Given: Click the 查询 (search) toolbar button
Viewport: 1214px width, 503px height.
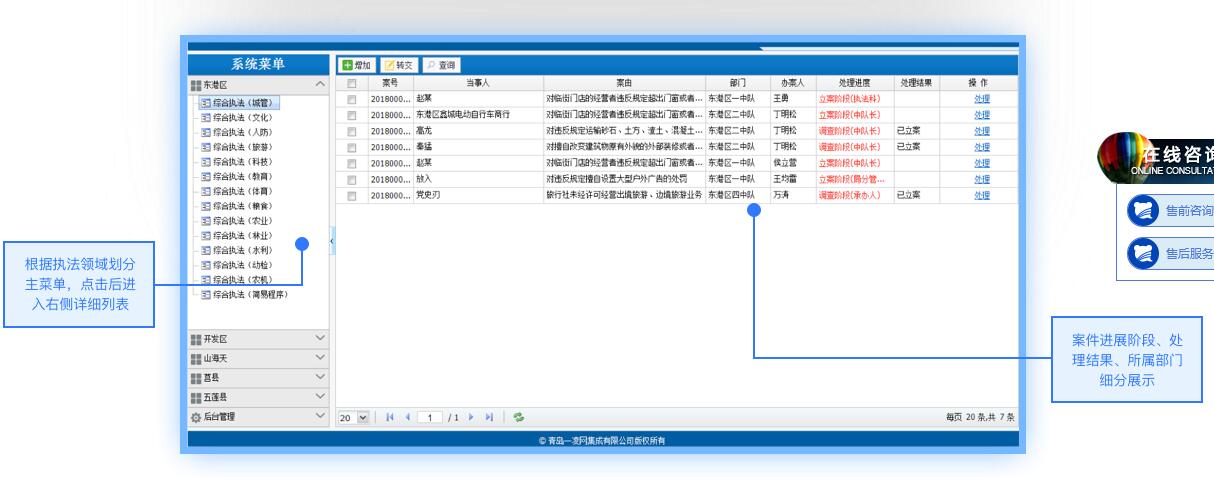Looking at the screenshot, I should [x=441, y=65].
